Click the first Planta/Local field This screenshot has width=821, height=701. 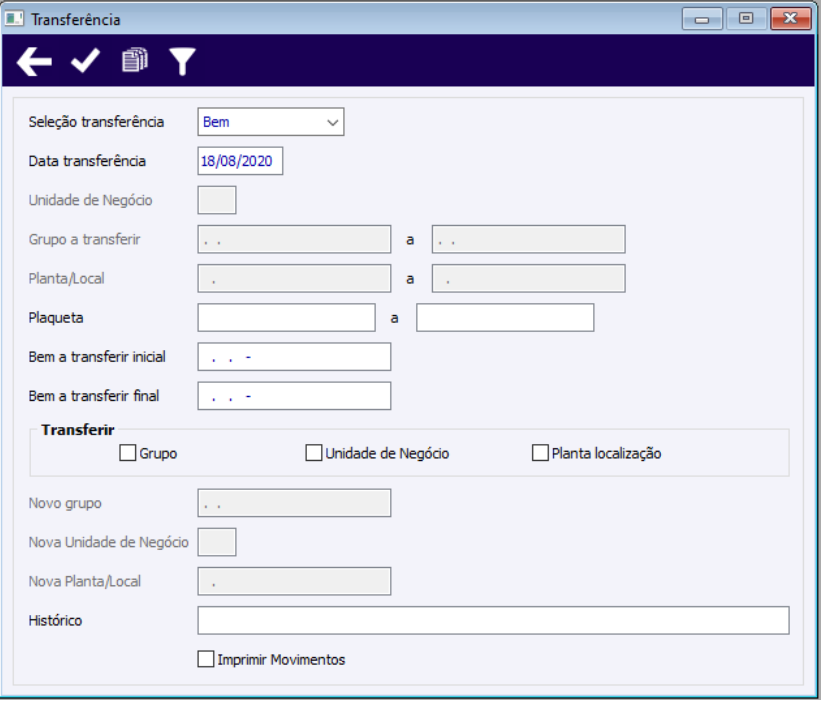click(294, 279)
